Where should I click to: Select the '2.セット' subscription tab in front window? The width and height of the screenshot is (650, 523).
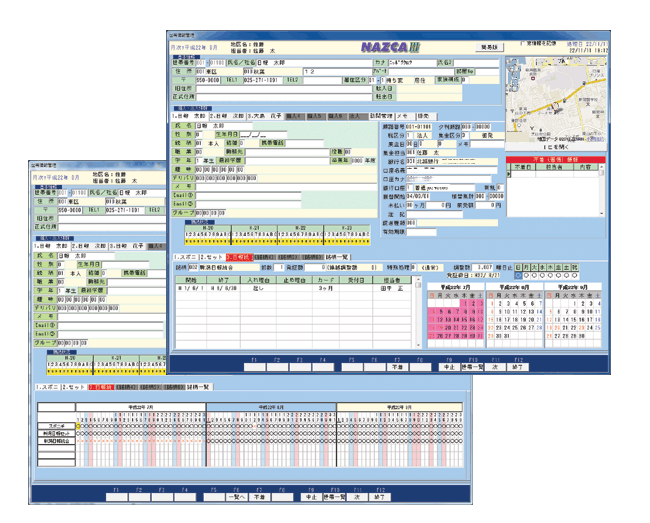(212, 257)
